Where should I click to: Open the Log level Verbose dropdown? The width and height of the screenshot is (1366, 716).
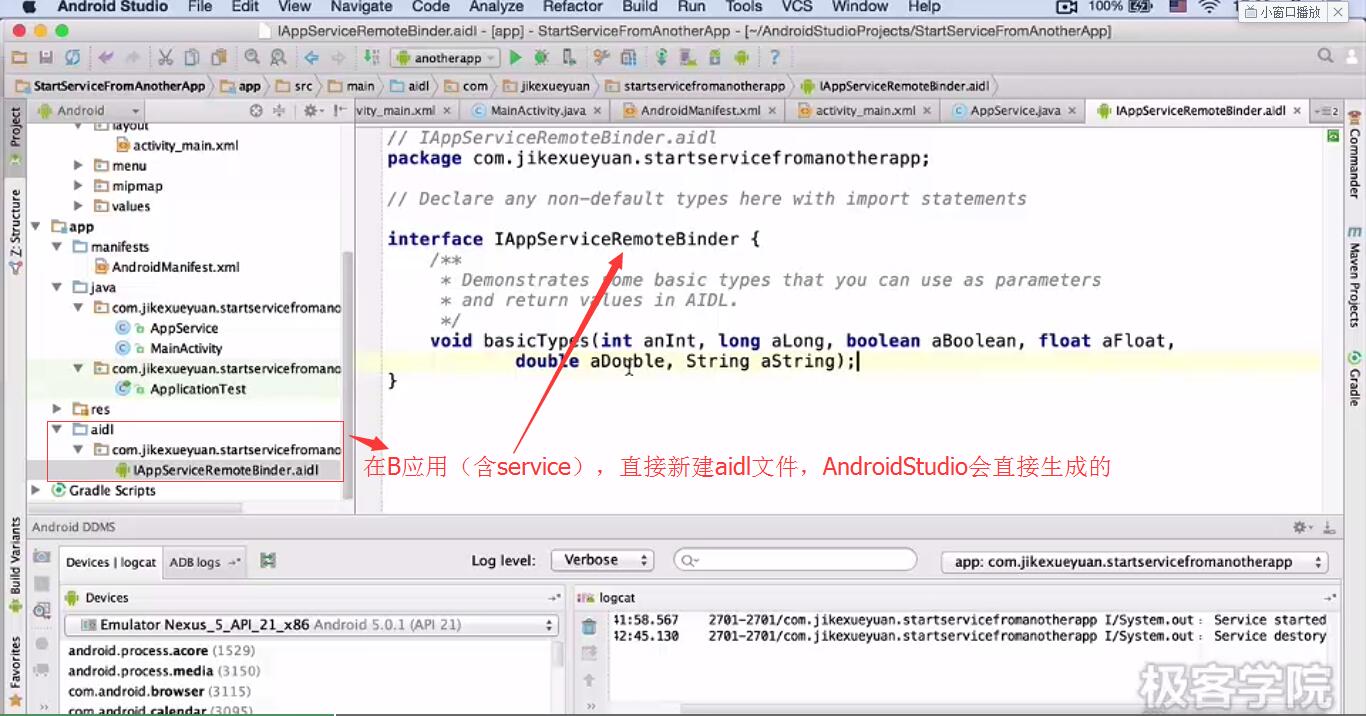point(602,560)
